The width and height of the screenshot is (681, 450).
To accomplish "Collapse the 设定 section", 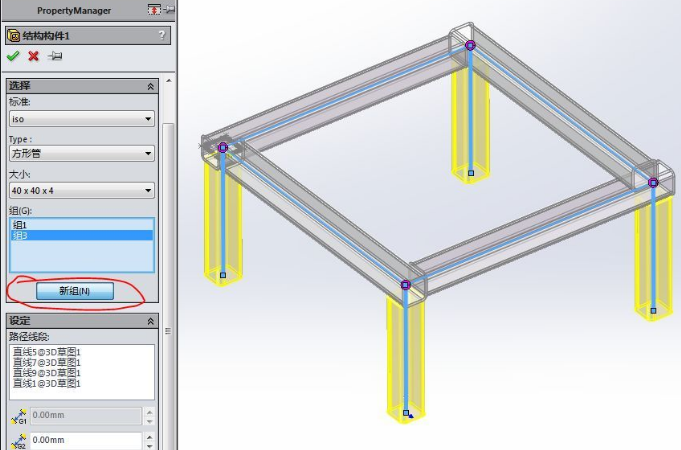I will click(151, 321).
